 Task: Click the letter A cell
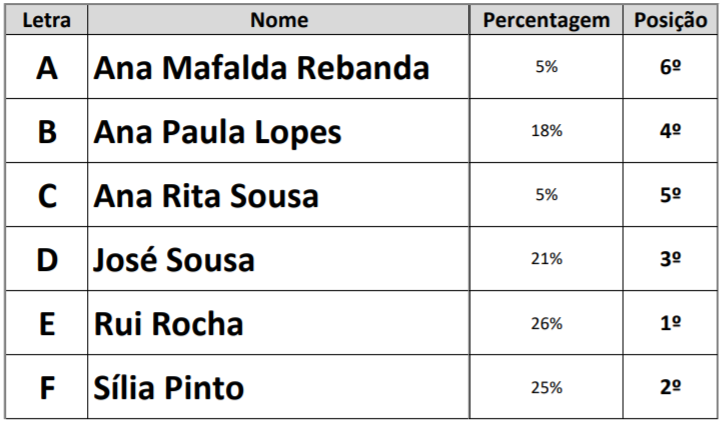[46, 68]
